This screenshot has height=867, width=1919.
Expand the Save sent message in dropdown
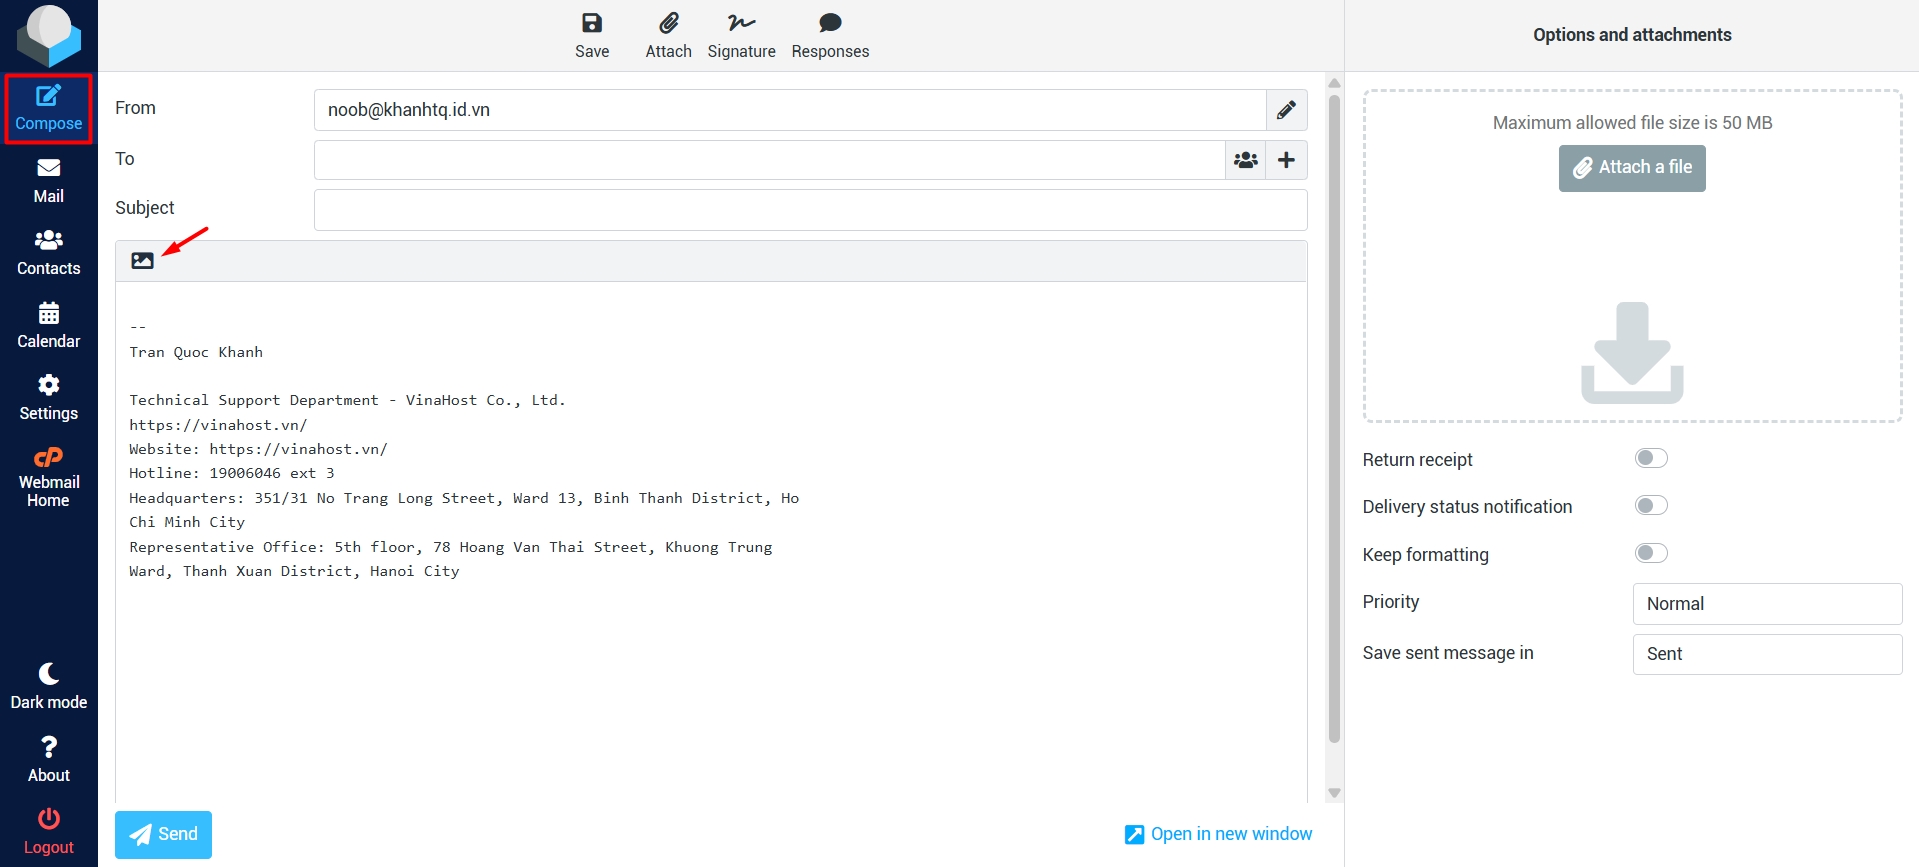(x=1766, y=654)
